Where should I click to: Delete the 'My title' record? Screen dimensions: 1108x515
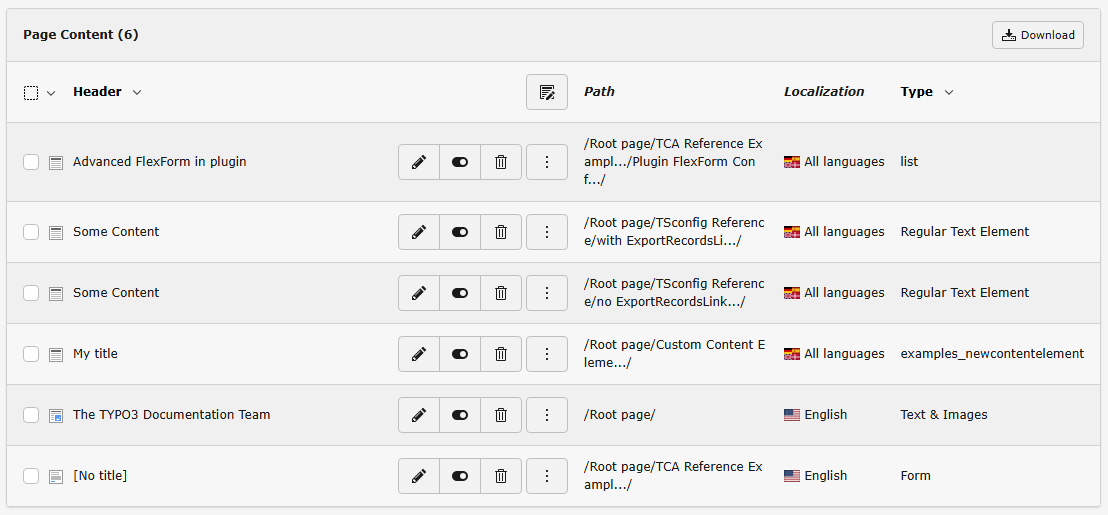pyautogui.click(x=501, y=354)
